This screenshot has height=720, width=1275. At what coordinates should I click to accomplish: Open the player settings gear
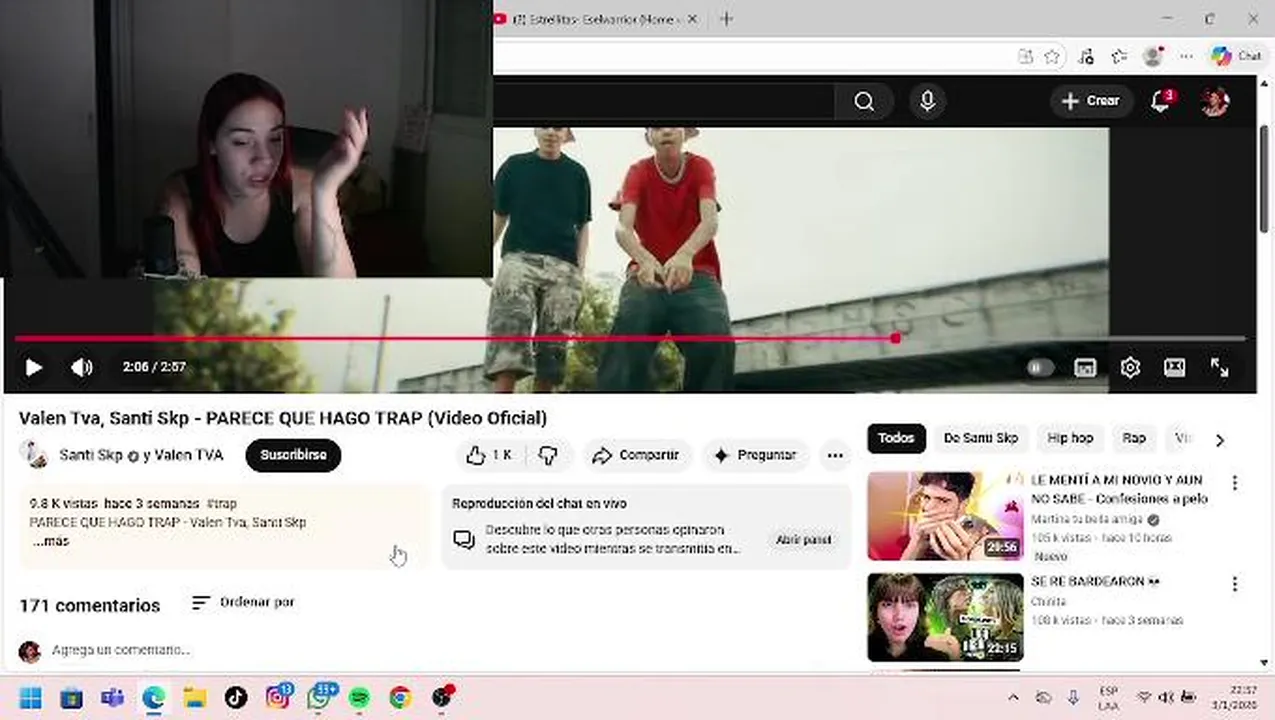(x=1130, y=368)
